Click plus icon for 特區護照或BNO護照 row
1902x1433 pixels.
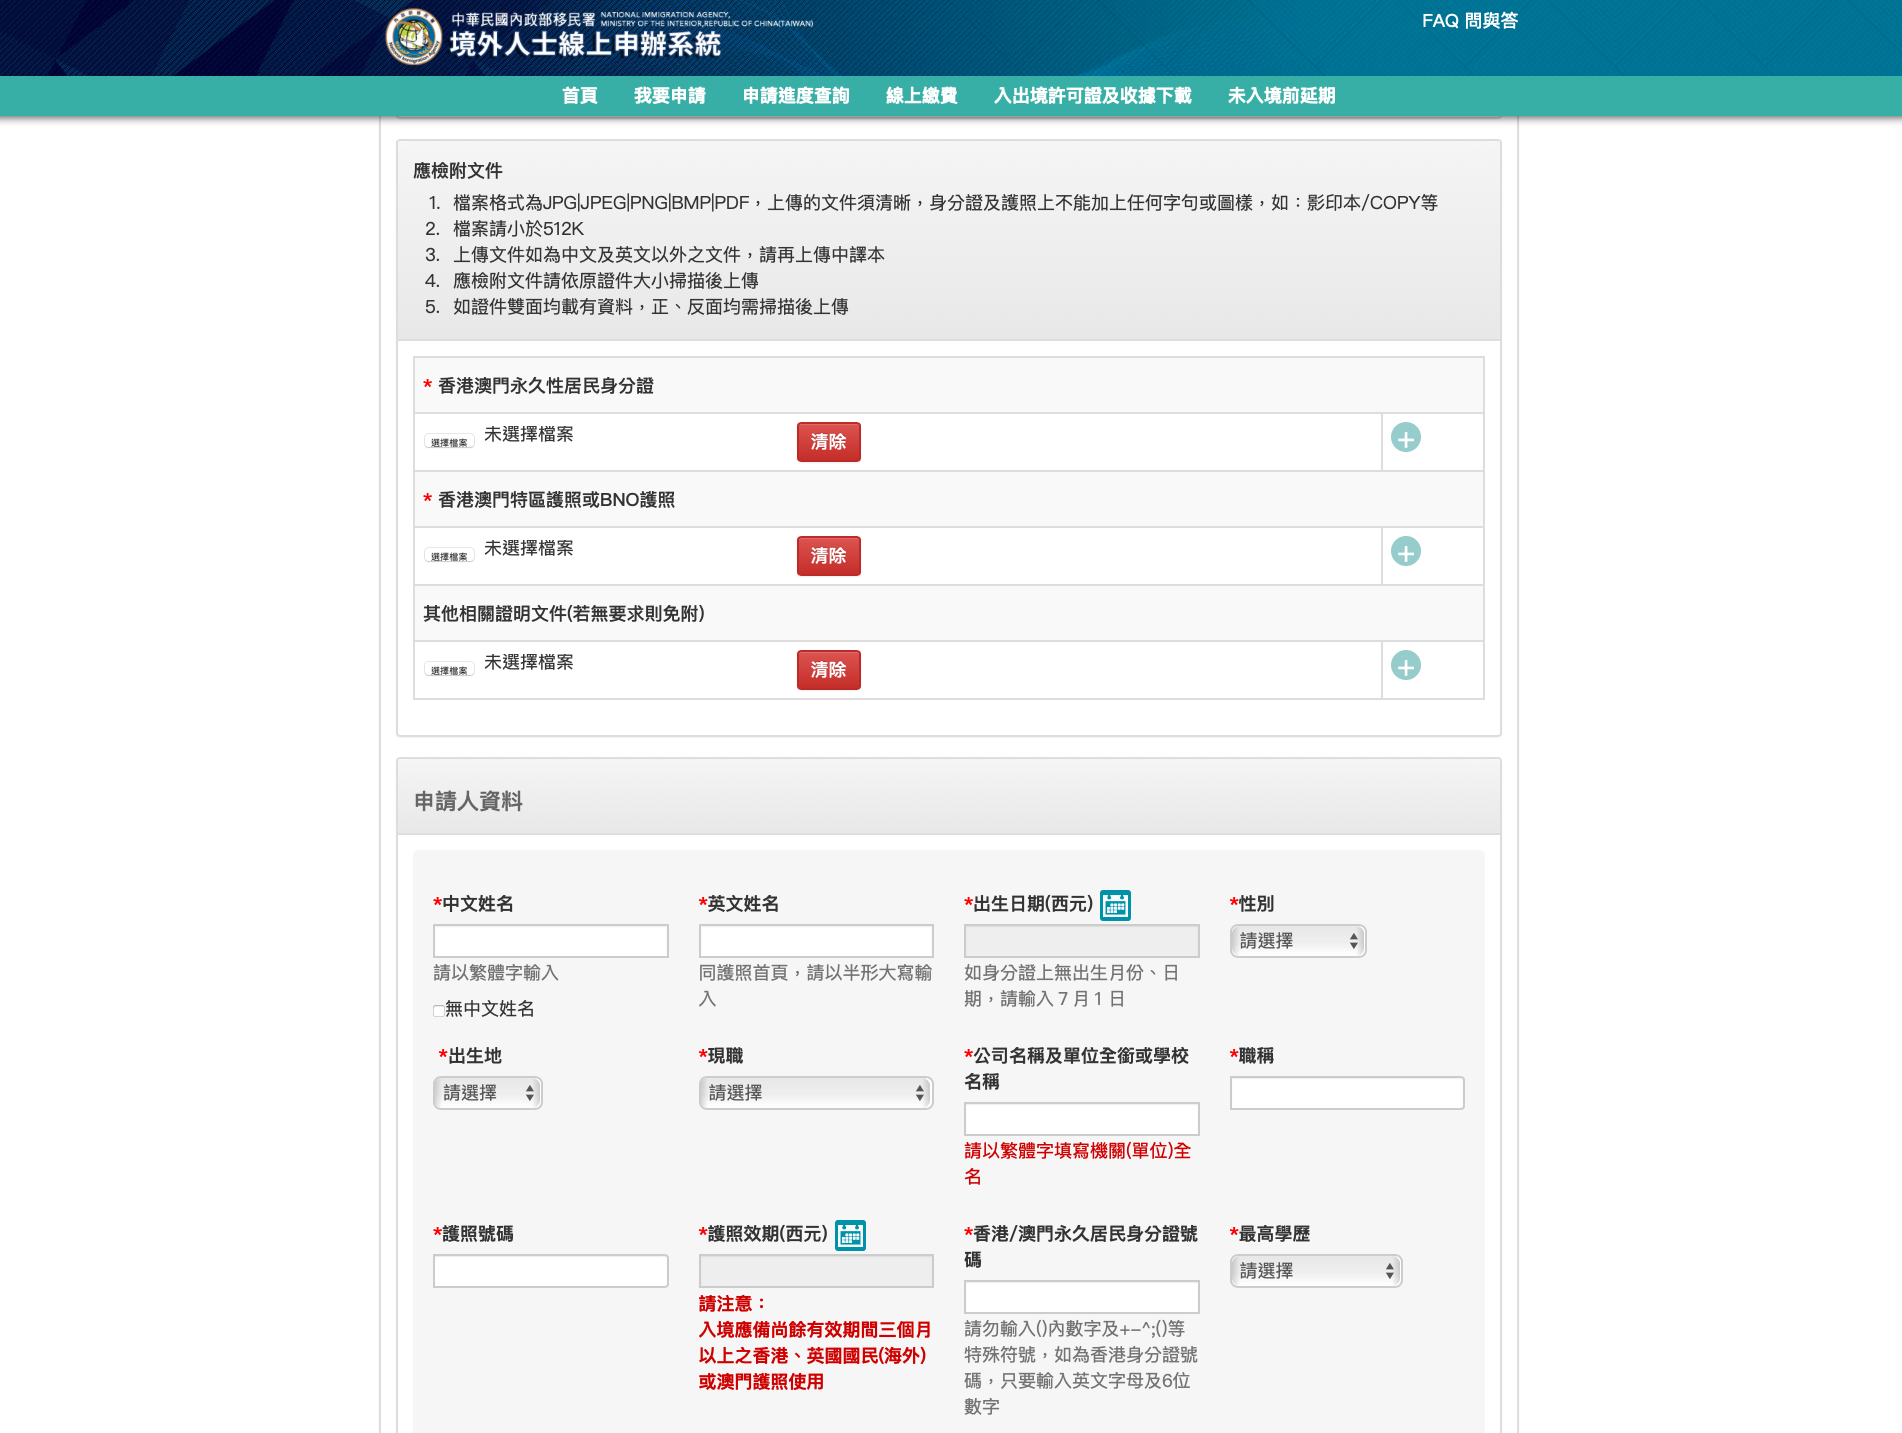click(x=1405, y=552)
